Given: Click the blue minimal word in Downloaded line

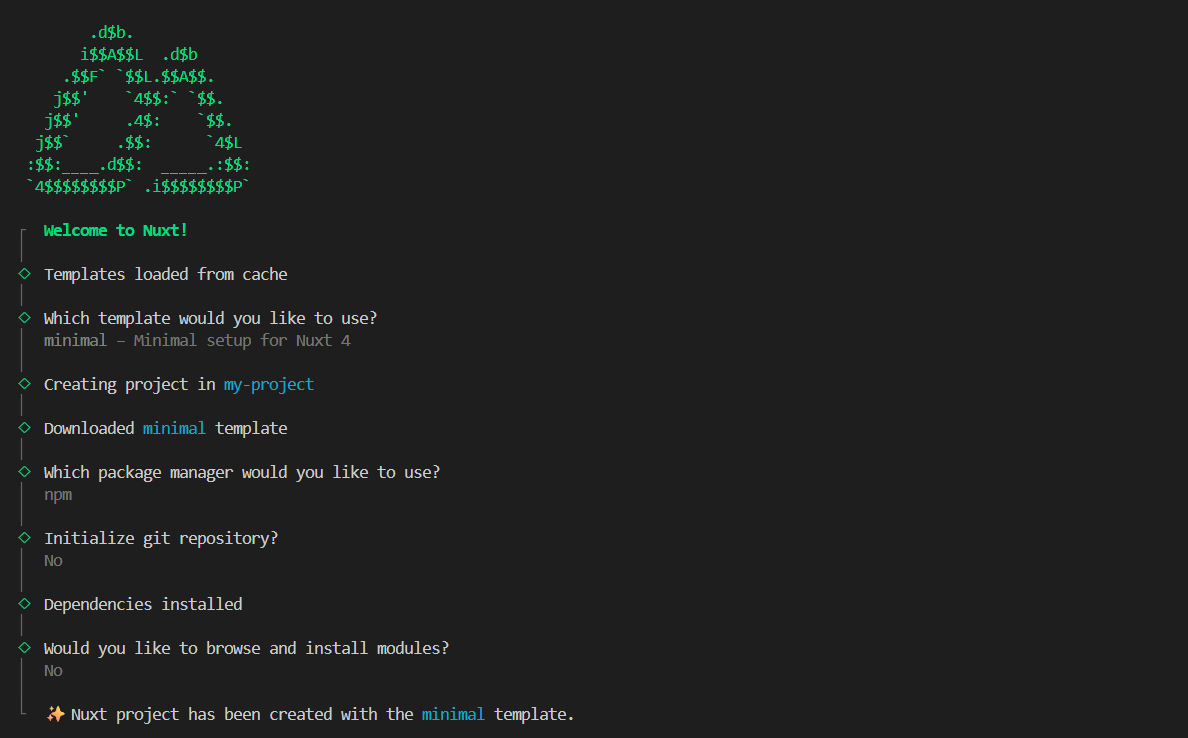Looking at the screenshot, I should tap(174, 428).
